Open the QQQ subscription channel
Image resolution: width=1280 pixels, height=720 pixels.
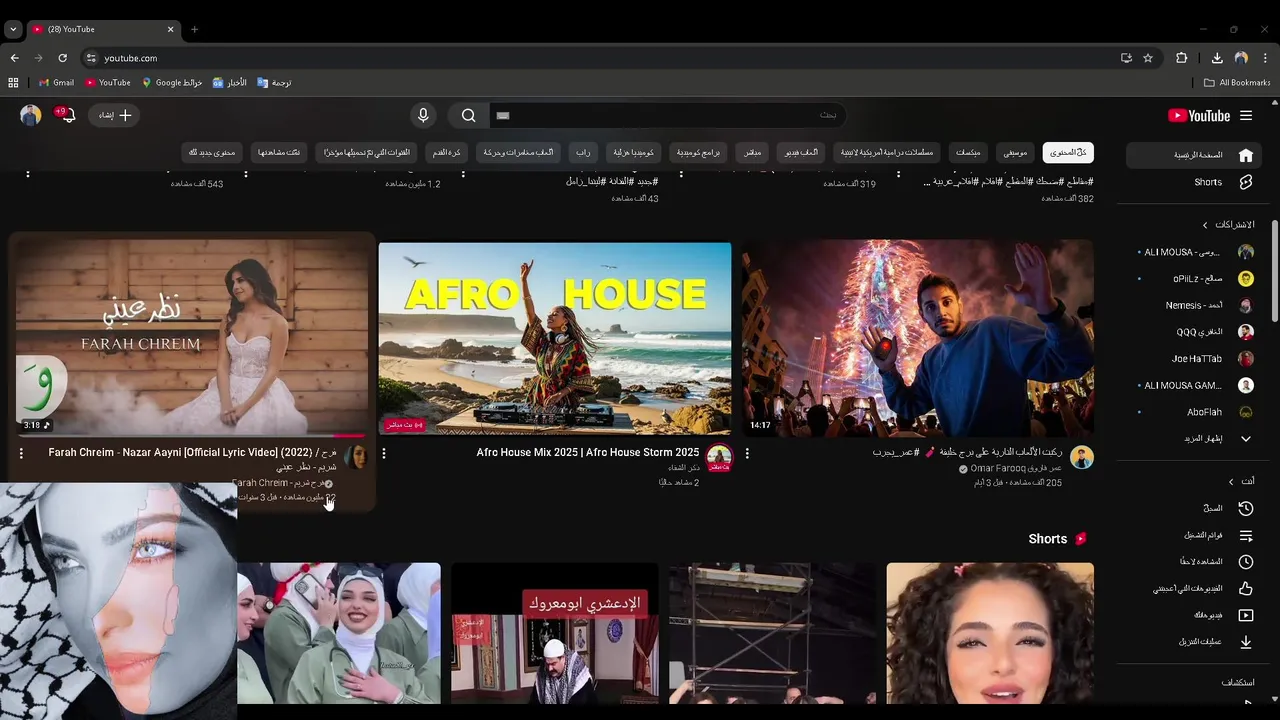(1196, 332)
